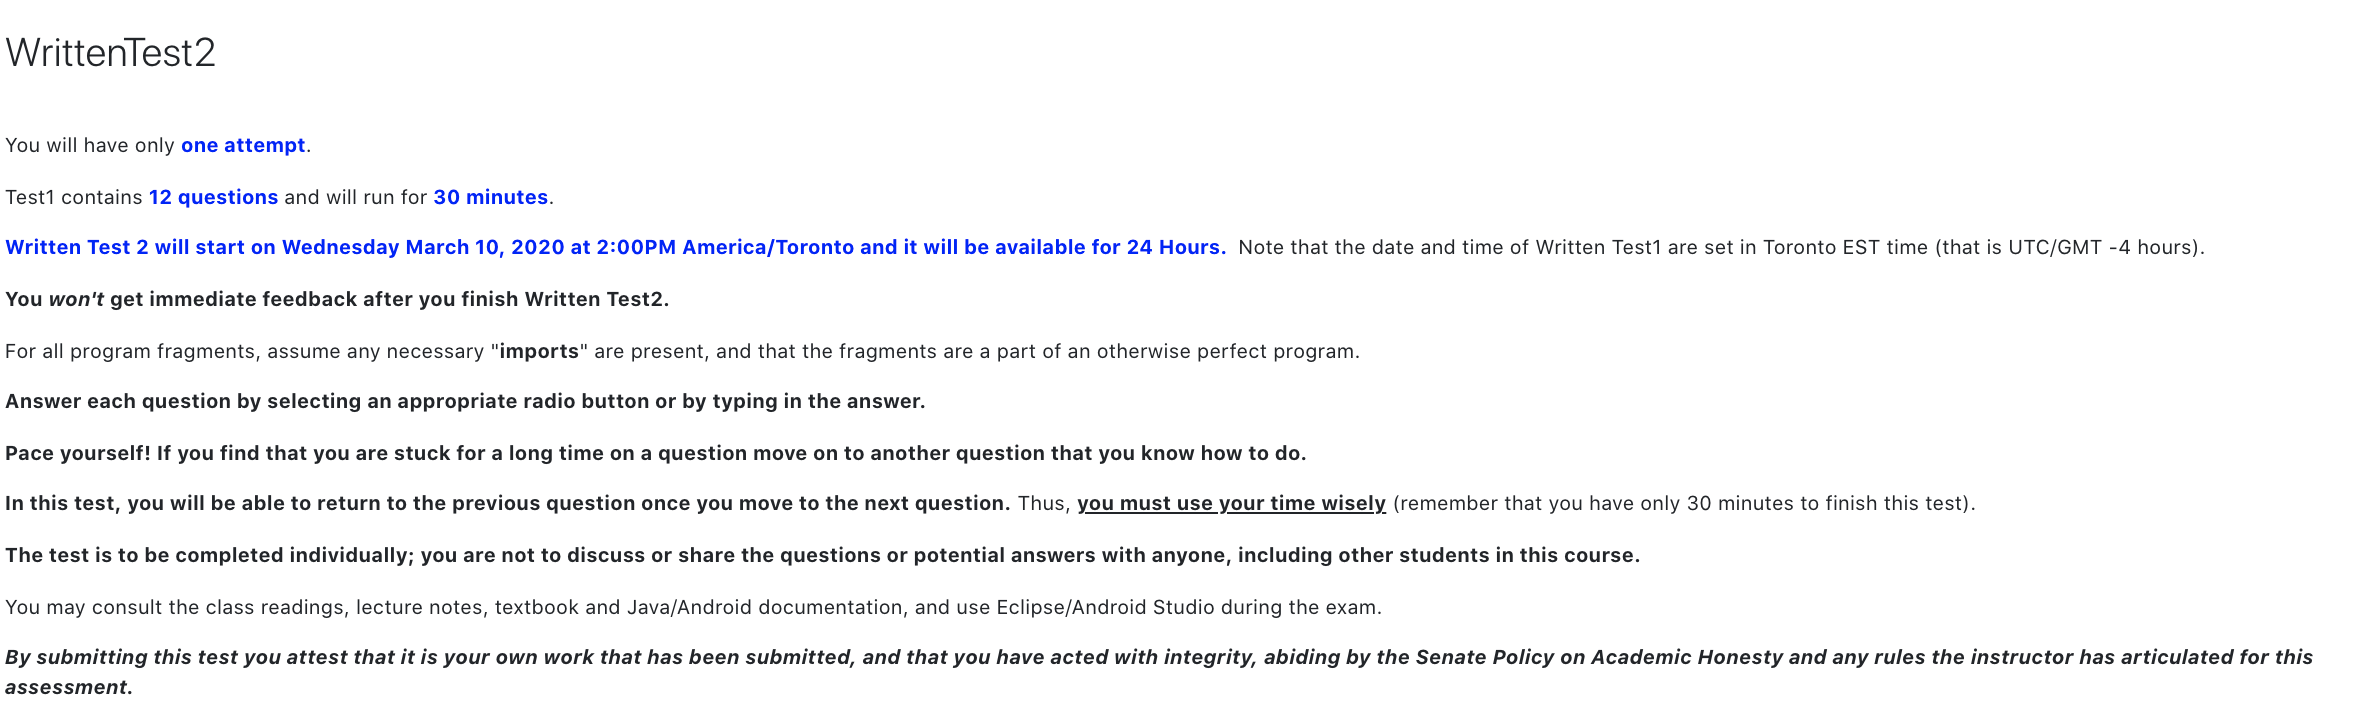2368x710 pixels.
Task: Click the bold word "imports"
Action: tap(539, 351)
